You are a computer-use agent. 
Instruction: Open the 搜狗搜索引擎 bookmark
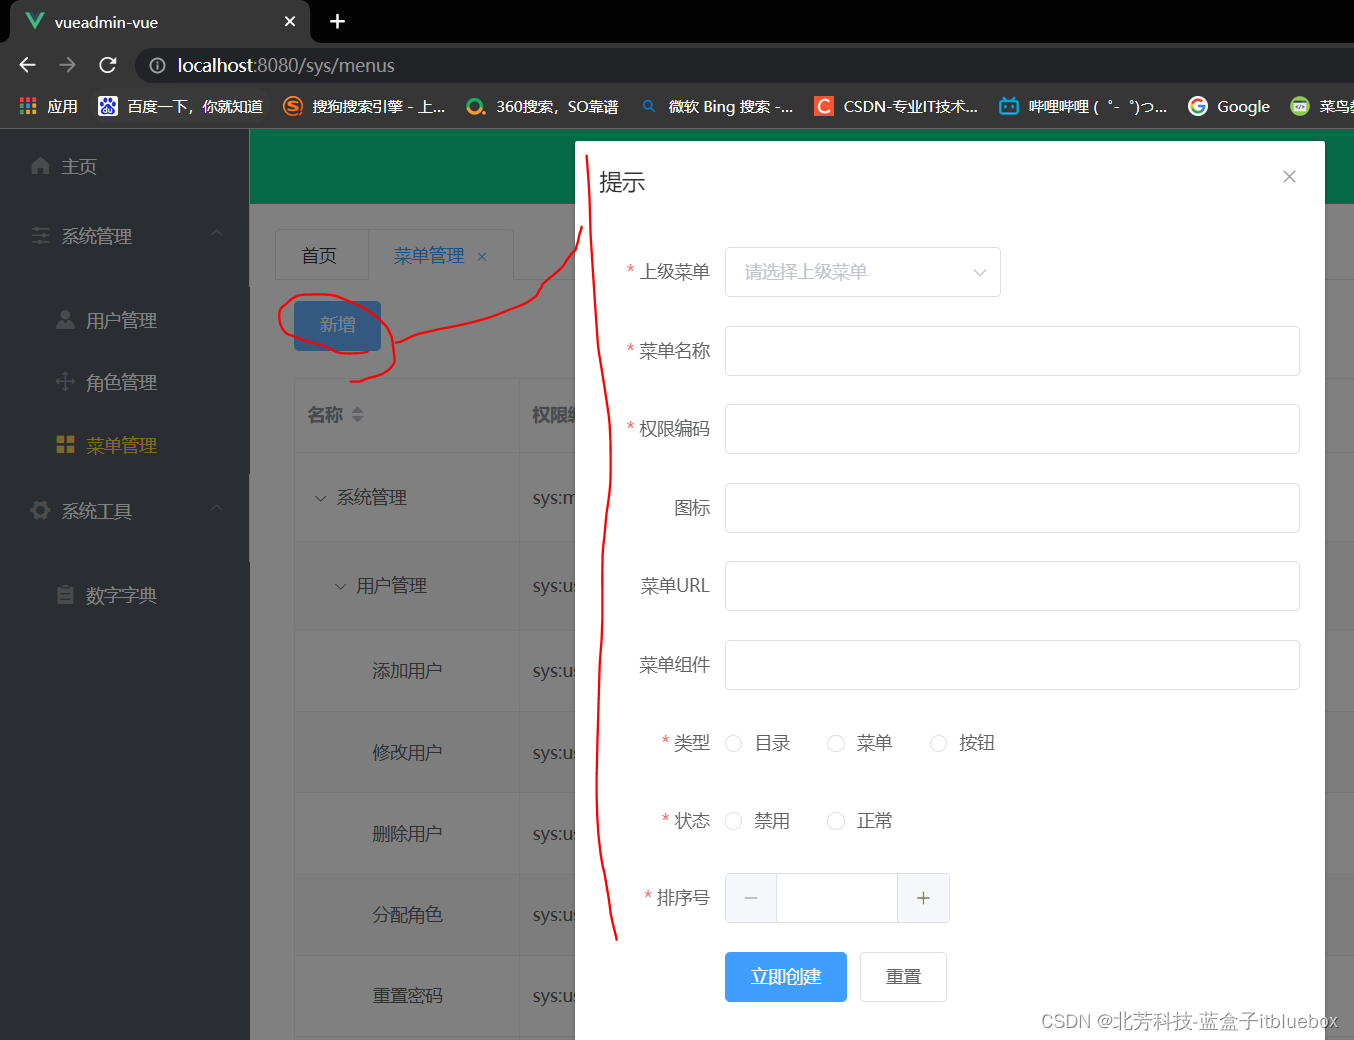[x=365, y=106]
